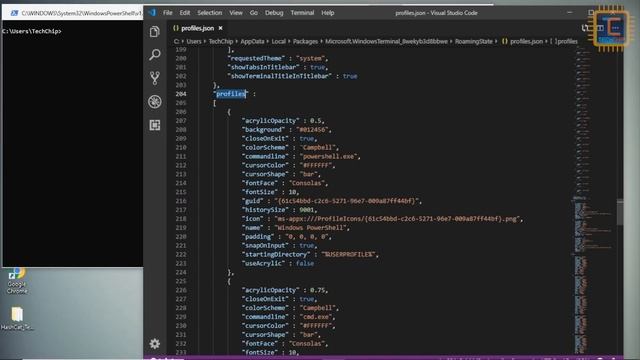The height and width of the screenshot is (360, 640).
Task: Select the HashCat folder on desktop
Action: pos(17,318)
